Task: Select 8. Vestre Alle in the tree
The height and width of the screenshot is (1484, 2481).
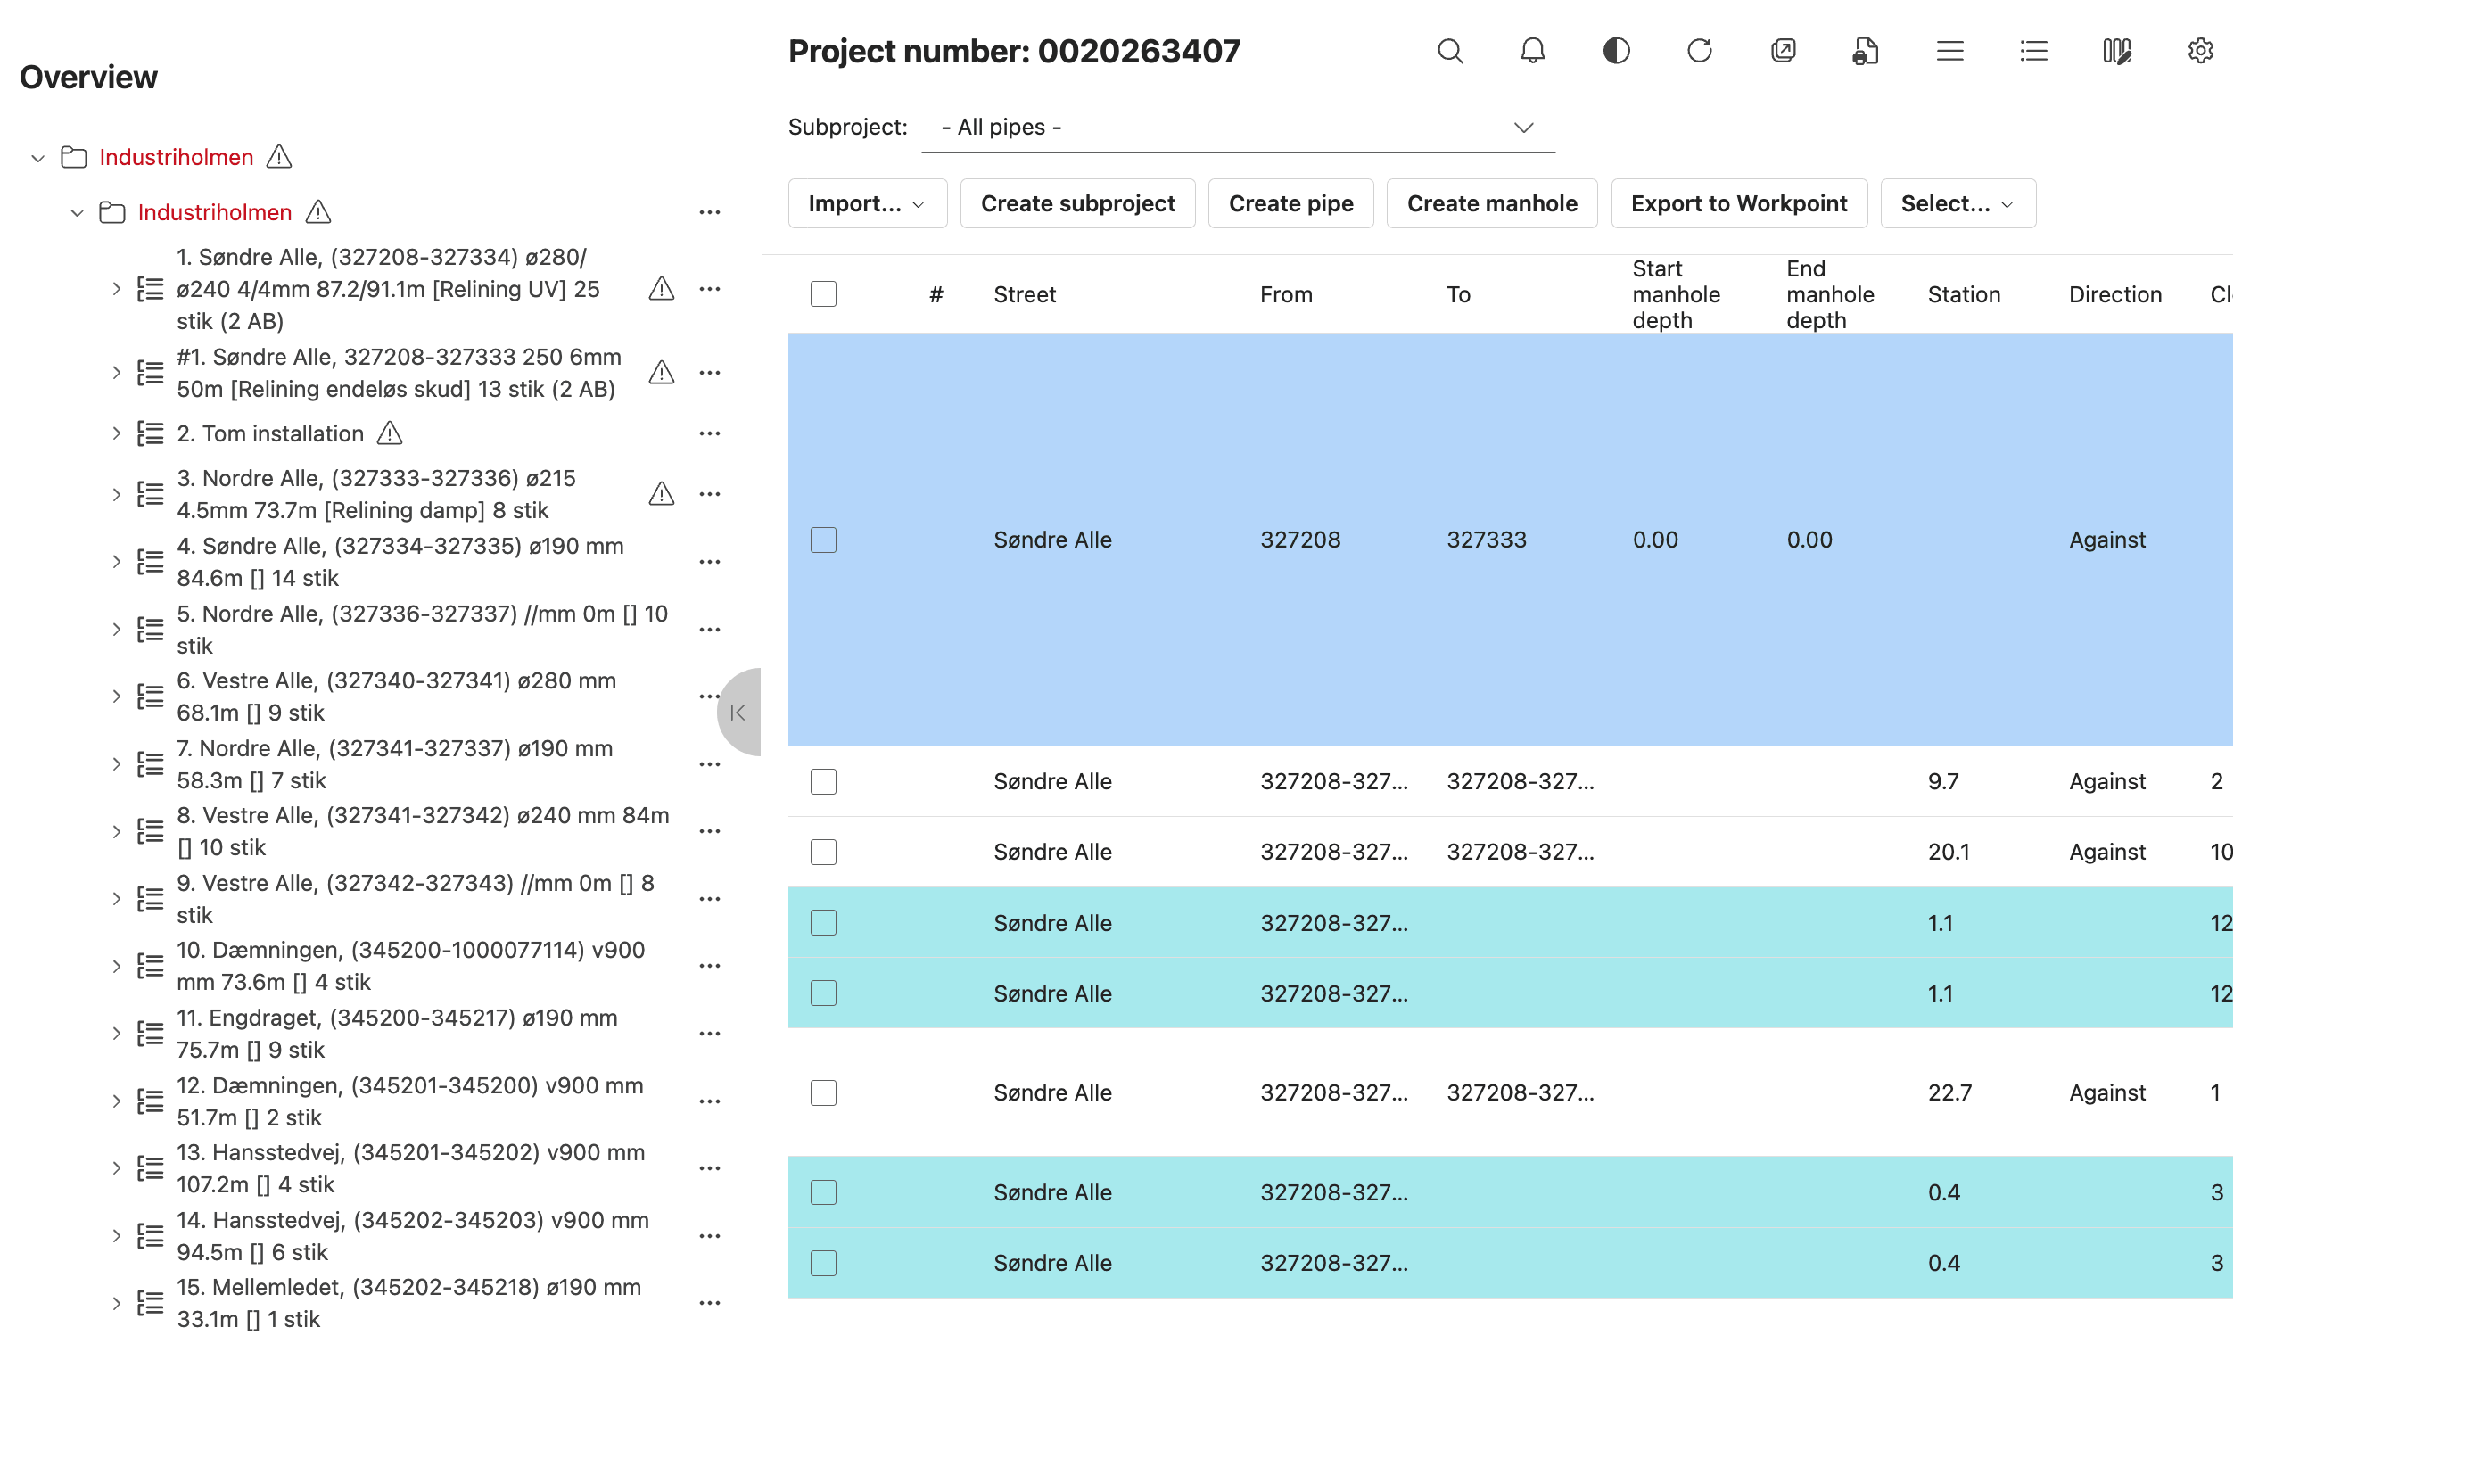Action: (x=423, y=831)
